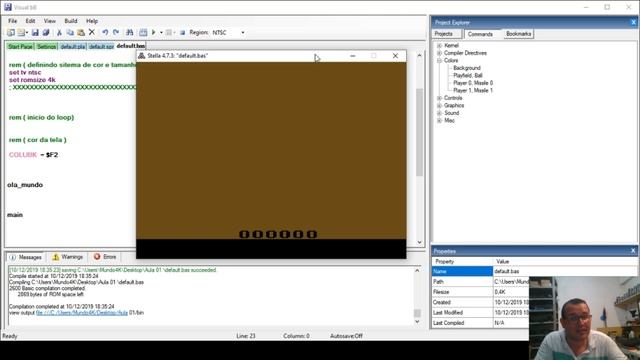Click the Copy toolbar icon
Viewport: 640px width, 360px height.
point(70,32)
